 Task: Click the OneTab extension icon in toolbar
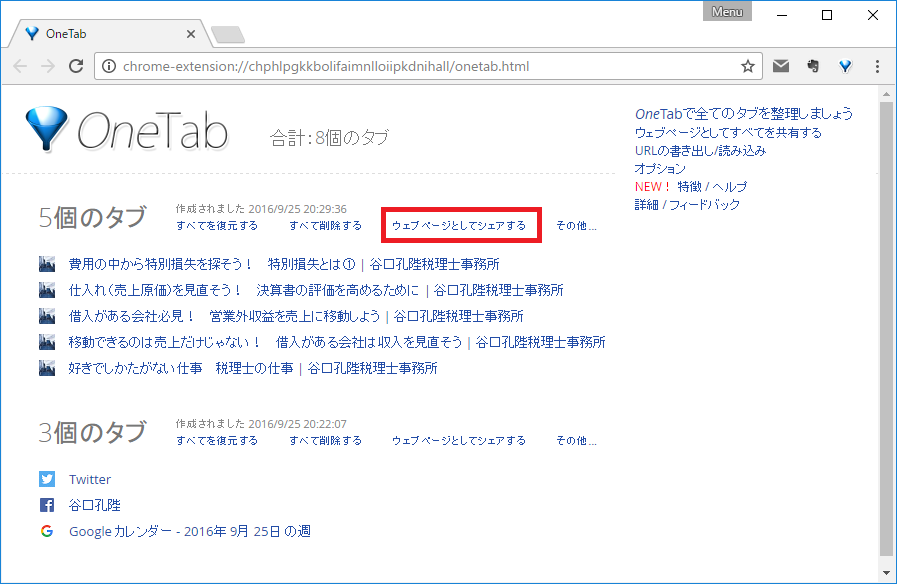click(845, 67)
